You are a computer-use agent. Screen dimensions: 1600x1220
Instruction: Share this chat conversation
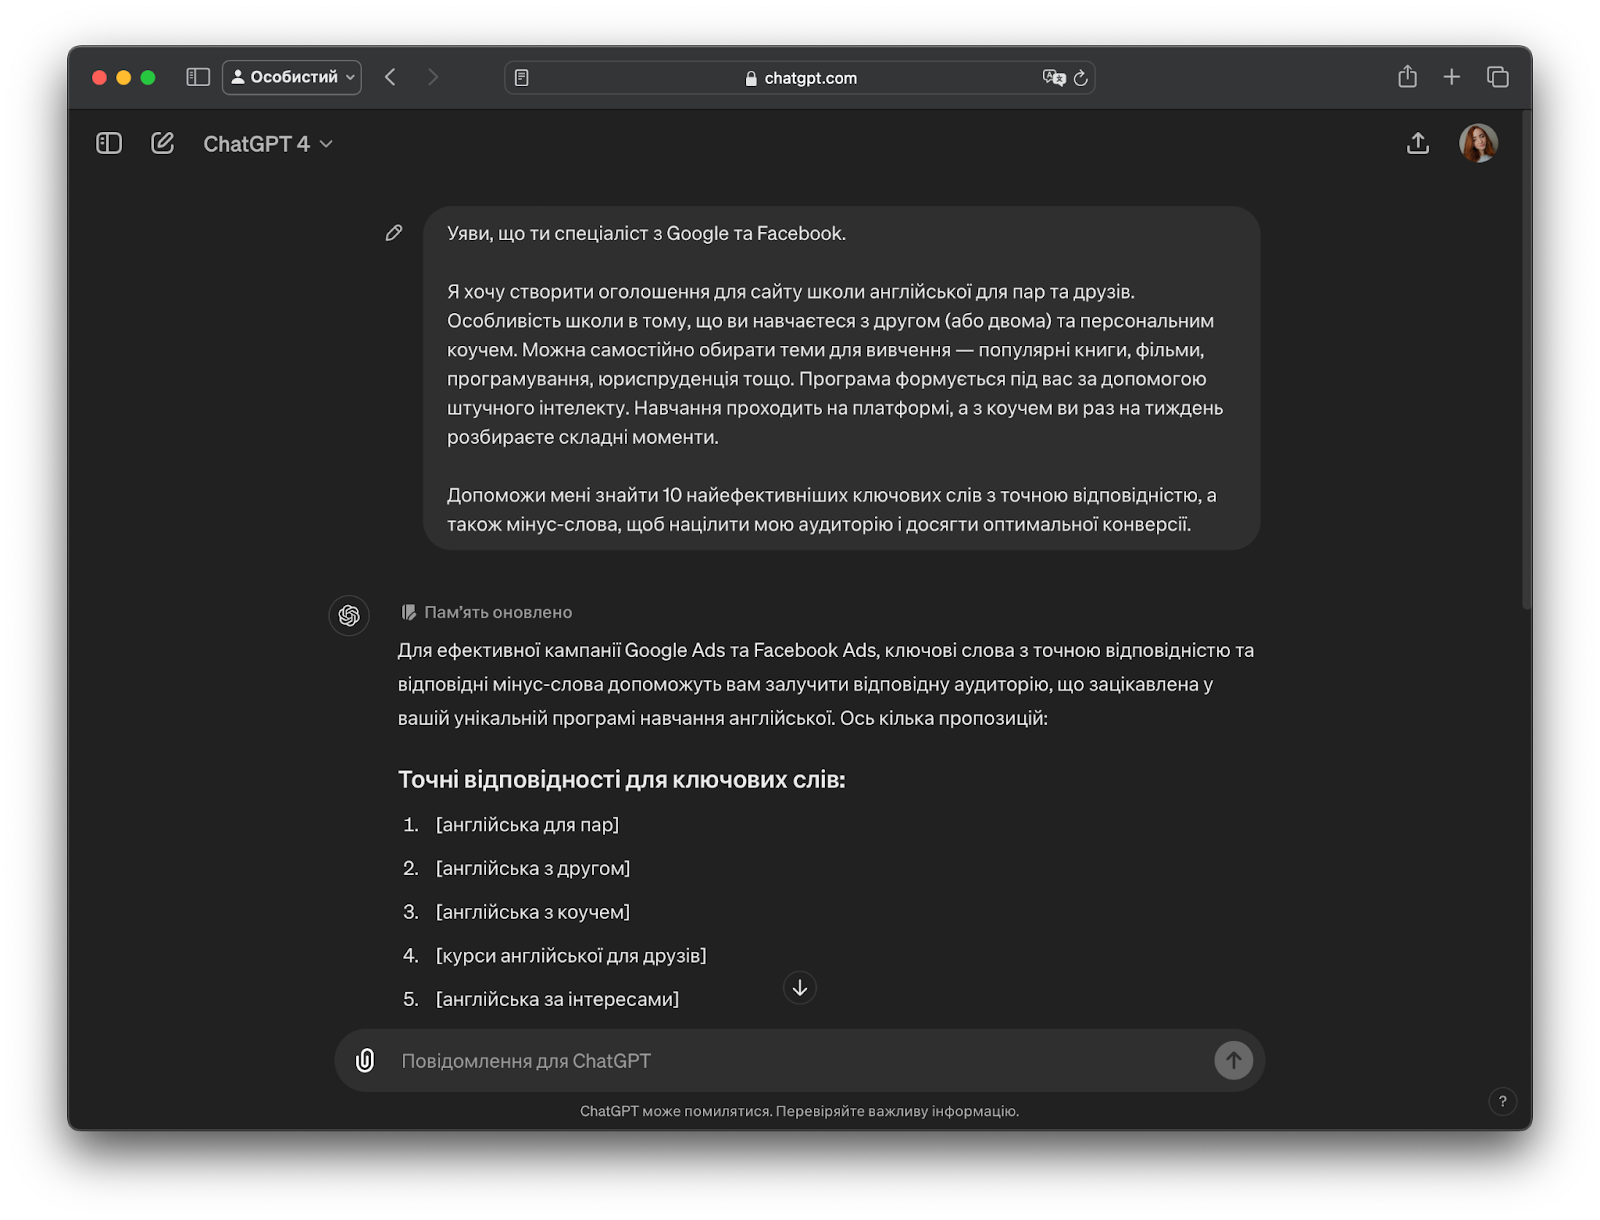(1417, 144)
